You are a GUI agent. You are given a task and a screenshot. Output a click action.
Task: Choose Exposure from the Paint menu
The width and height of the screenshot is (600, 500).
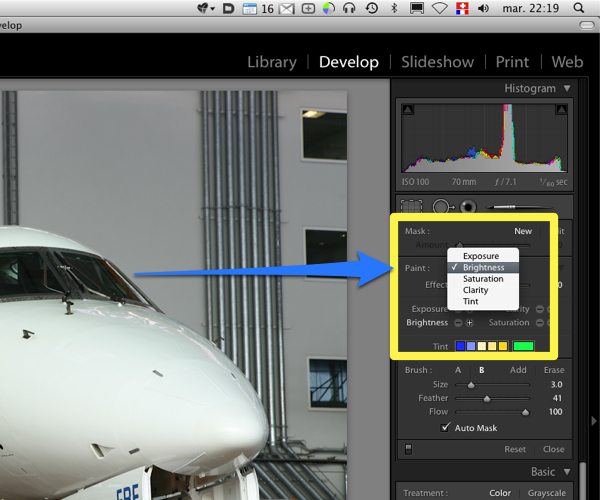[483, 256]
